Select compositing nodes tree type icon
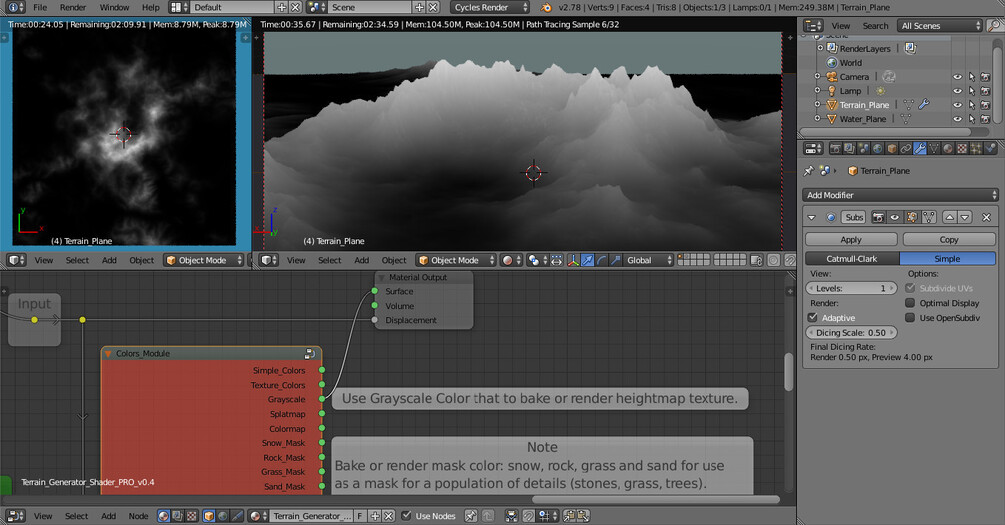 click(x=178, y=516)
